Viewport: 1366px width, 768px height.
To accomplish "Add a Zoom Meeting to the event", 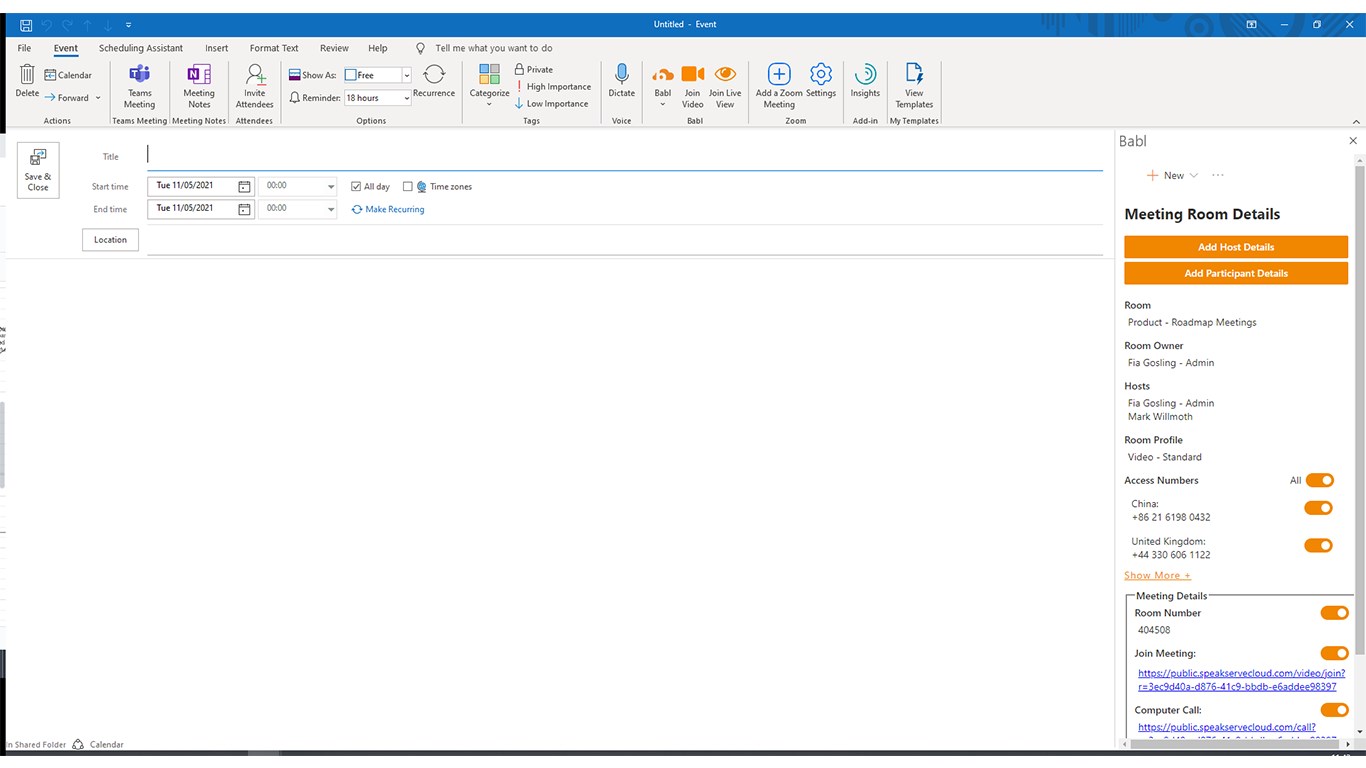I will pos(779,86).
